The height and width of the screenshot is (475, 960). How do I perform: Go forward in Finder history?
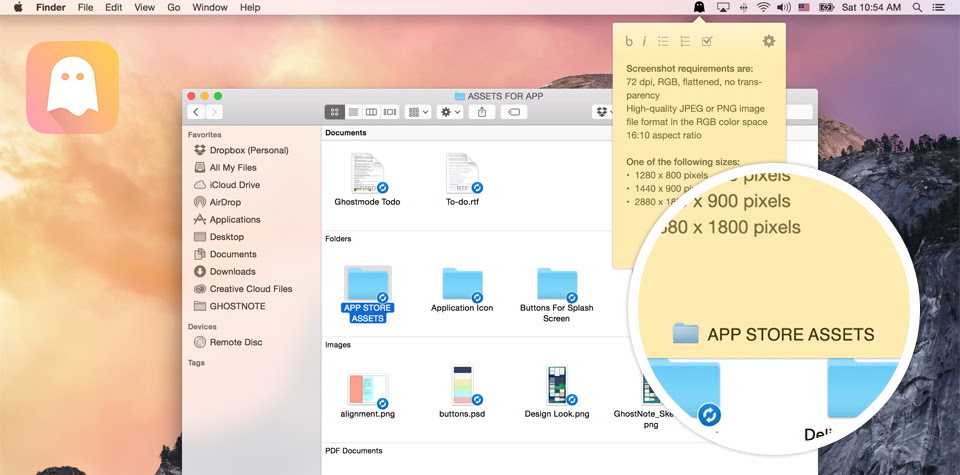point(214,112)
